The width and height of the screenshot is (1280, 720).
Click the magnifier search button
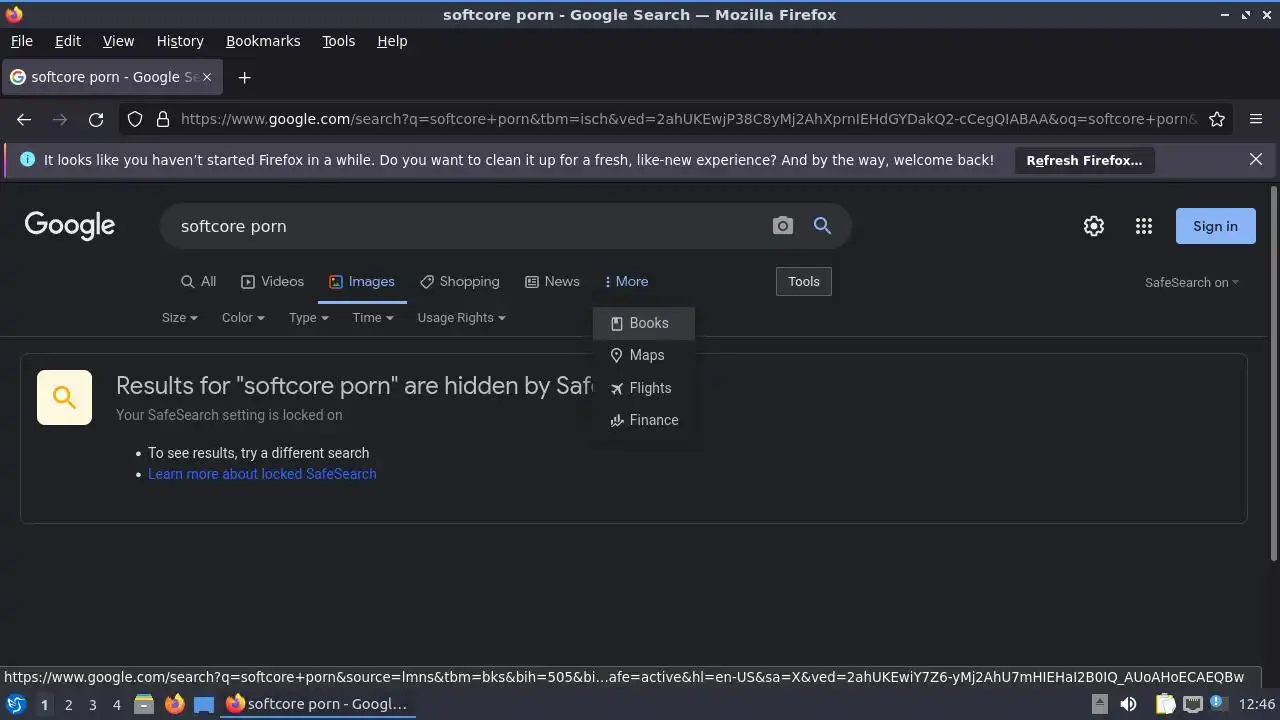[822, 226]
